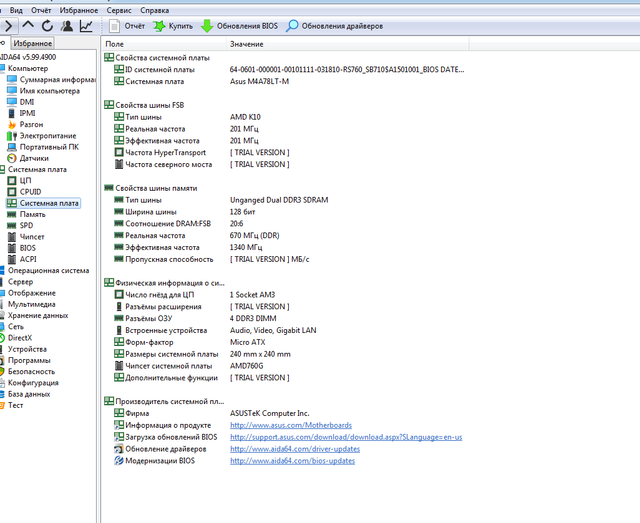Click the Чипсет chip icon
The image size is (640, 523).
coord(12,237)
